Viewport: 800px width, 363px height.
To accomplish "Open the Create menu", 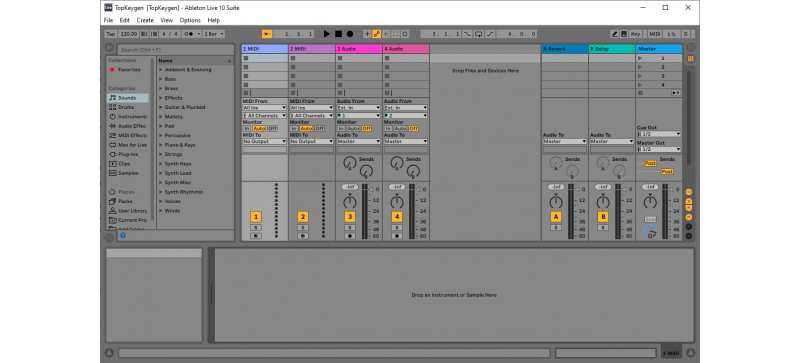I will pos(145,20).
